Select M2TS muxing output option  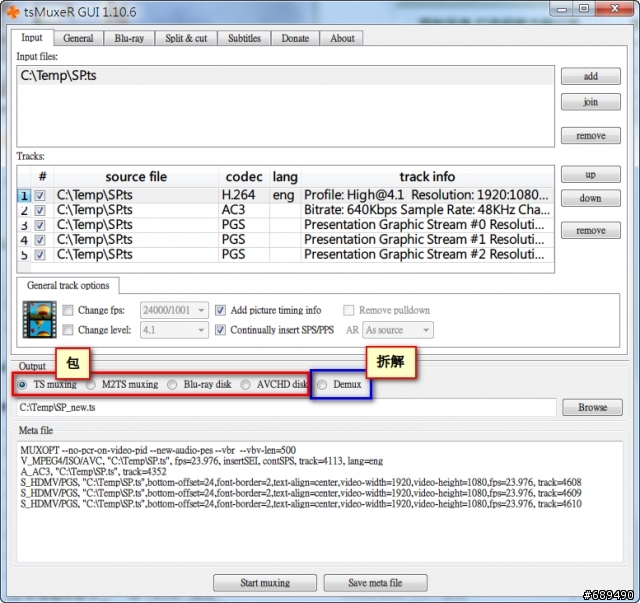click(x=91, y=385)
